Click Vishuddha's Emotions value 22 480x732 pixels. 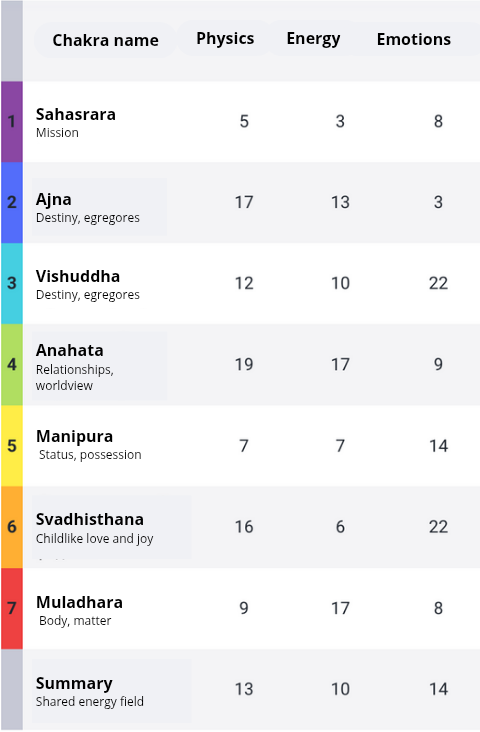point(438,283)
